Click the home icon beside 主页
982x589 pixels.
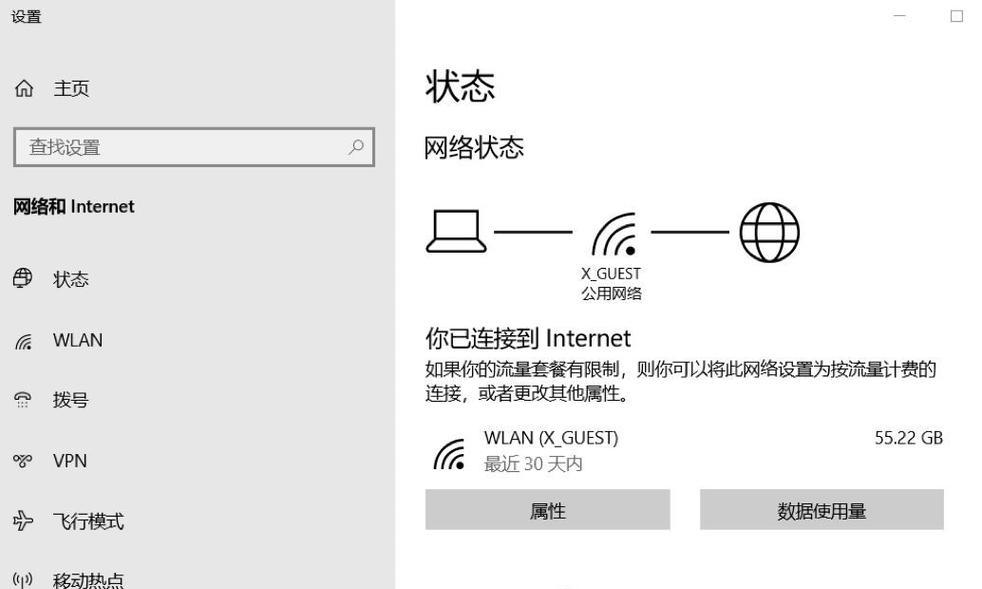(x=24, y=88)
